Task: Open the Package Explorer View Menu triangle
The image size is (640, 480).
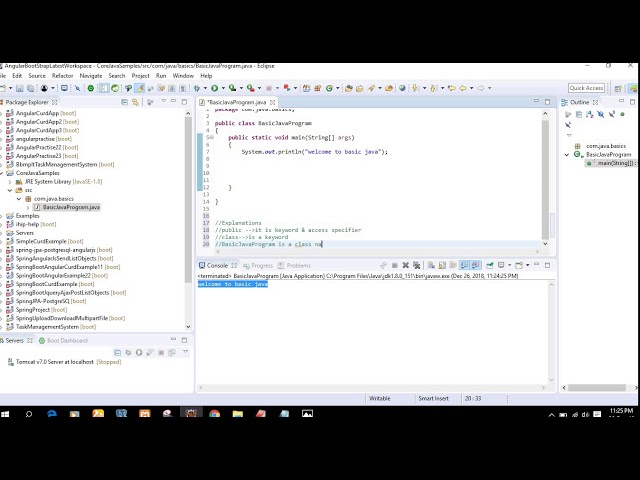Action: (x=164, y=102)
